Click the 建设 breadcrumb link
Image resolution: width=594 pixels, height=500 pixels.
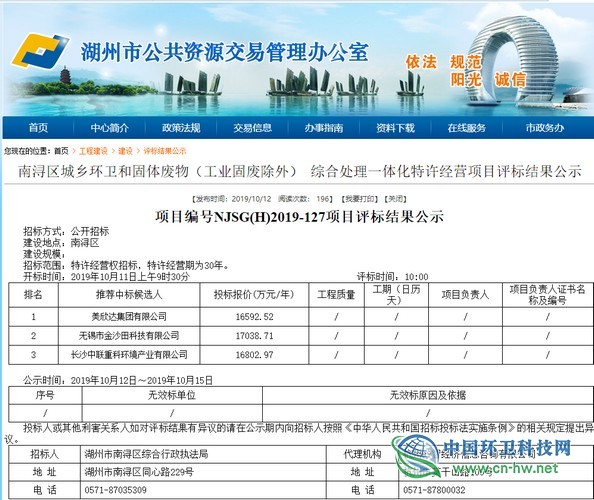point(125,151)
